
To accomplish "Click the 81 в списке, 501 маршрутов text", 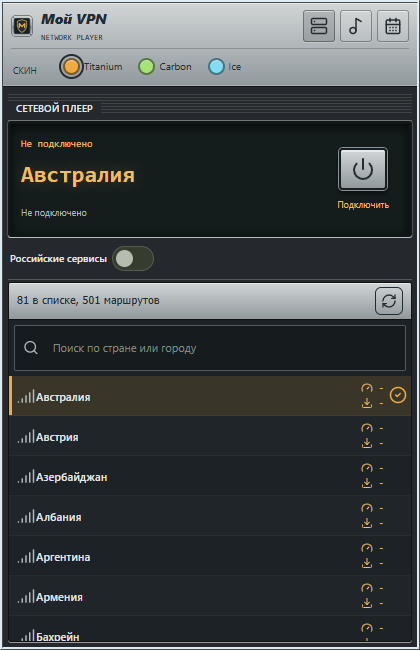I will pos(88,300).
